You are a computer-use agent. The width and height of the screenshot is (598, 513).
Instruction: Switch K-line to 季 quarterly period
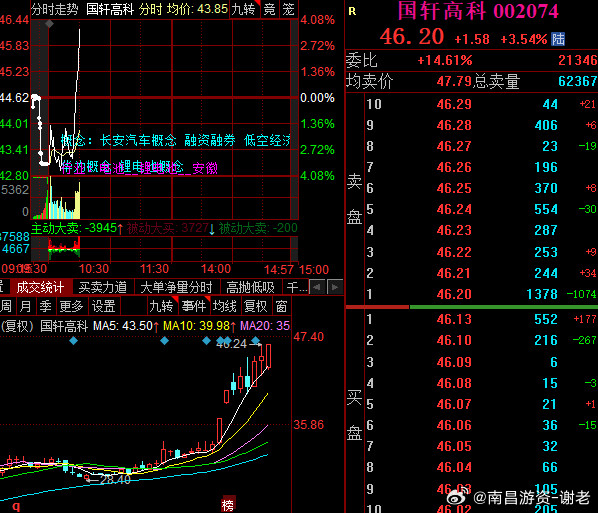45,306
